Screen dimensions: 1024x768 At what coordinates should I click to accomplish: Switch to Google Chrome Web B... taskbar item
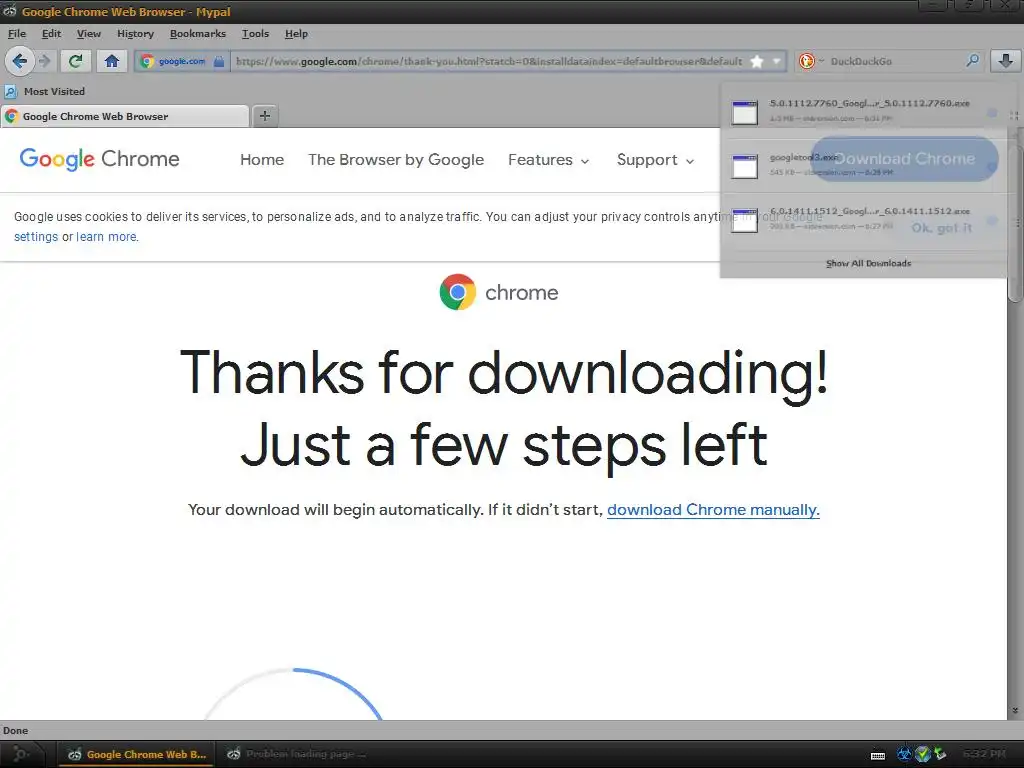tap(136, 754)
